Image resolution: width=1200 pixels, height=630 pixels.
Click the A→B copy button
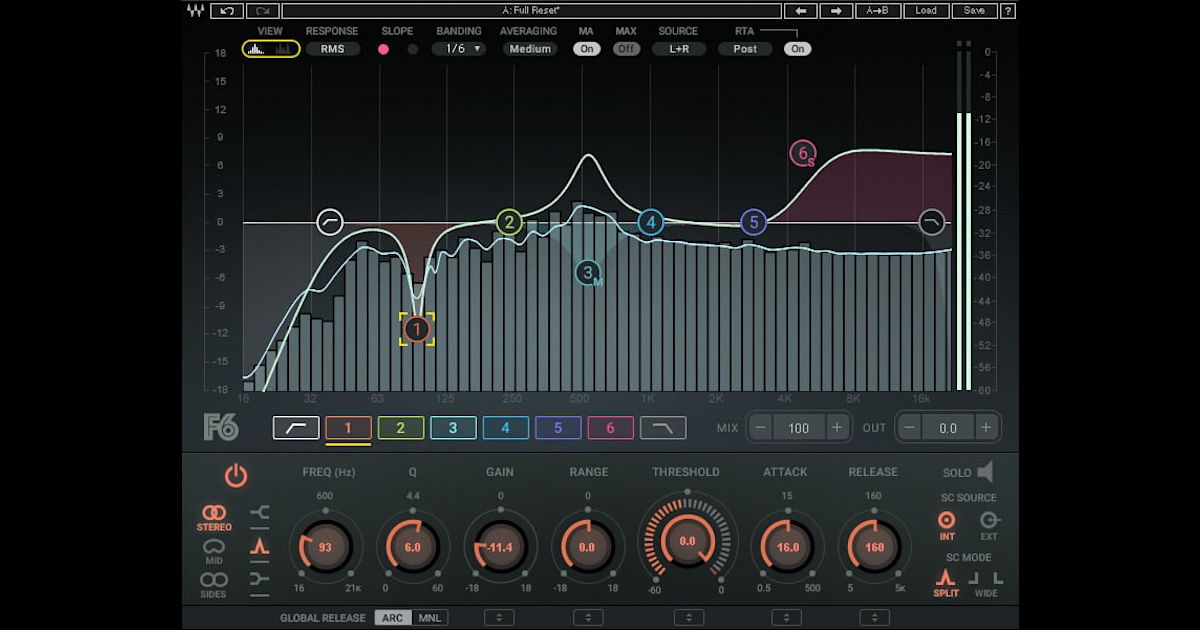click(x=879, y=11)
